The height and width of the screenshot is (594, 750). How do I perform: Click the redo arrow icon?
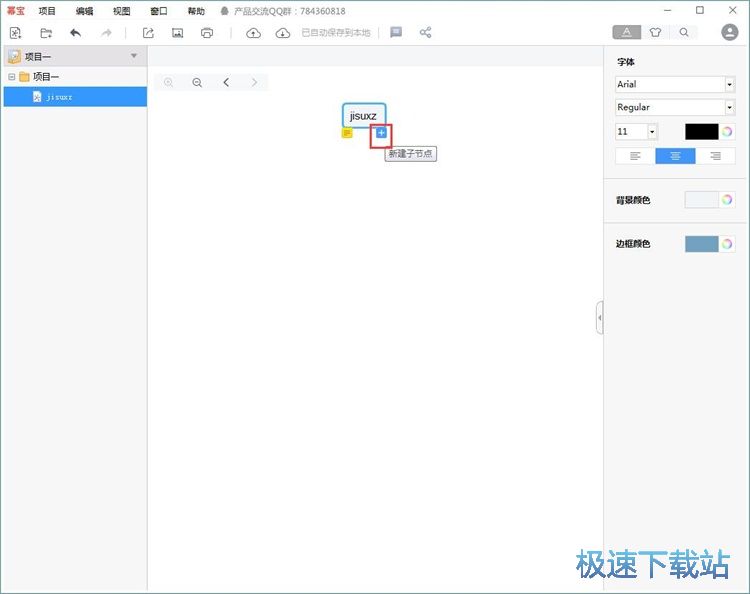[x=106, y=33]
